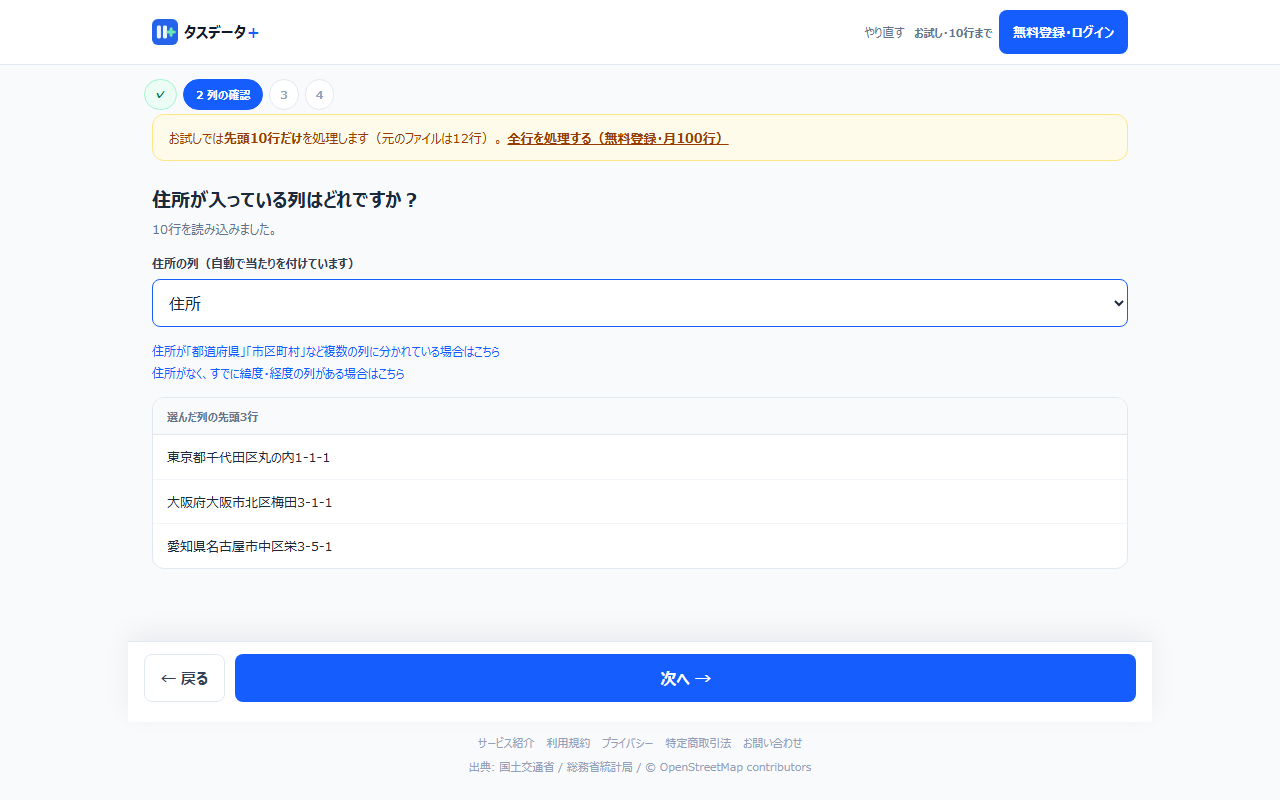Open サービス紹介 footer link
The height and width of the screenshot is (800, 1280).
[505, 743]
